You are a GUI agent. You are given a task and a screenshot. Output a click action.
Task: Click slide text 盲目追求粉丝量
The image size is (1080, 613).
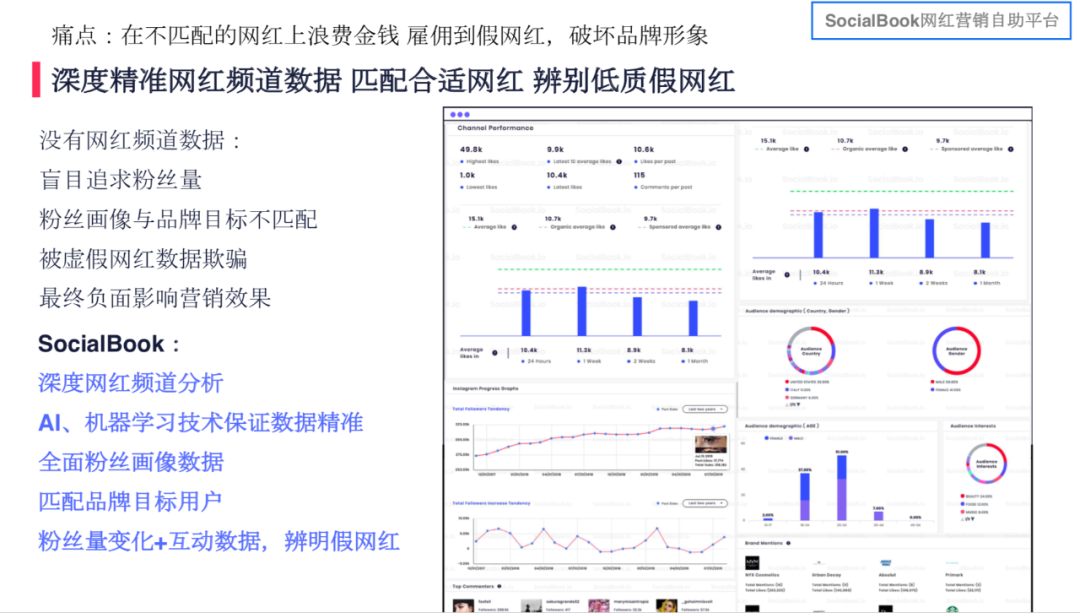(x=121, y=180)
